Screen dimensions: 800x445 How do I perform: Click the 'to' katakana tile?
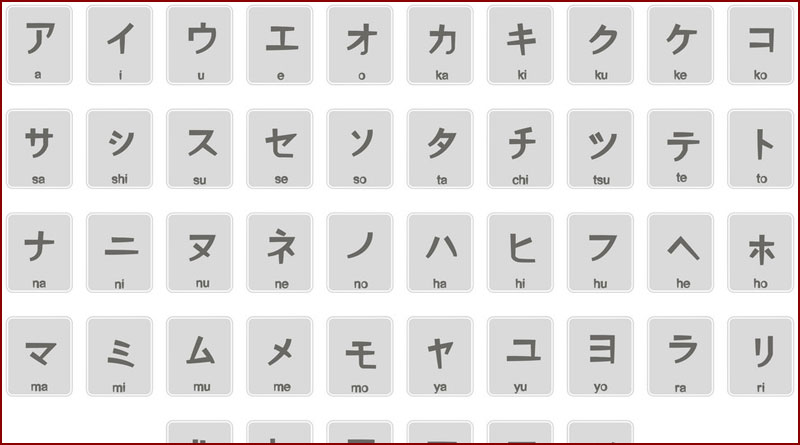coord(760,149)
